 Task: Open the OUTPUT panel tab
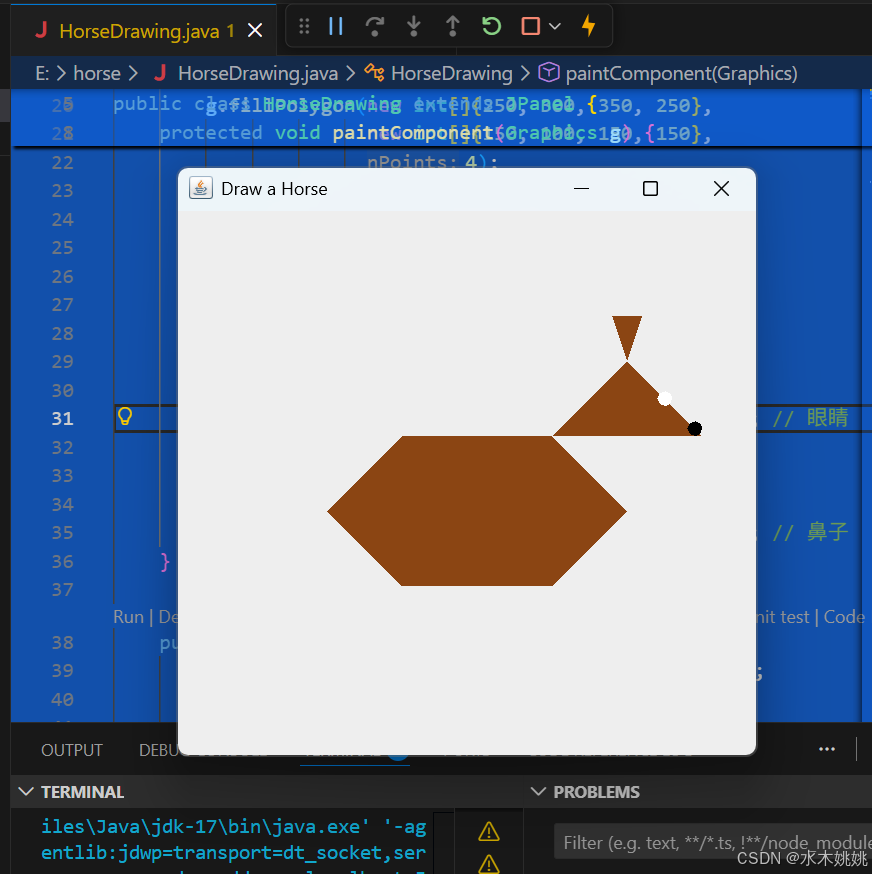pyautogui.click(x=72, y=750)
